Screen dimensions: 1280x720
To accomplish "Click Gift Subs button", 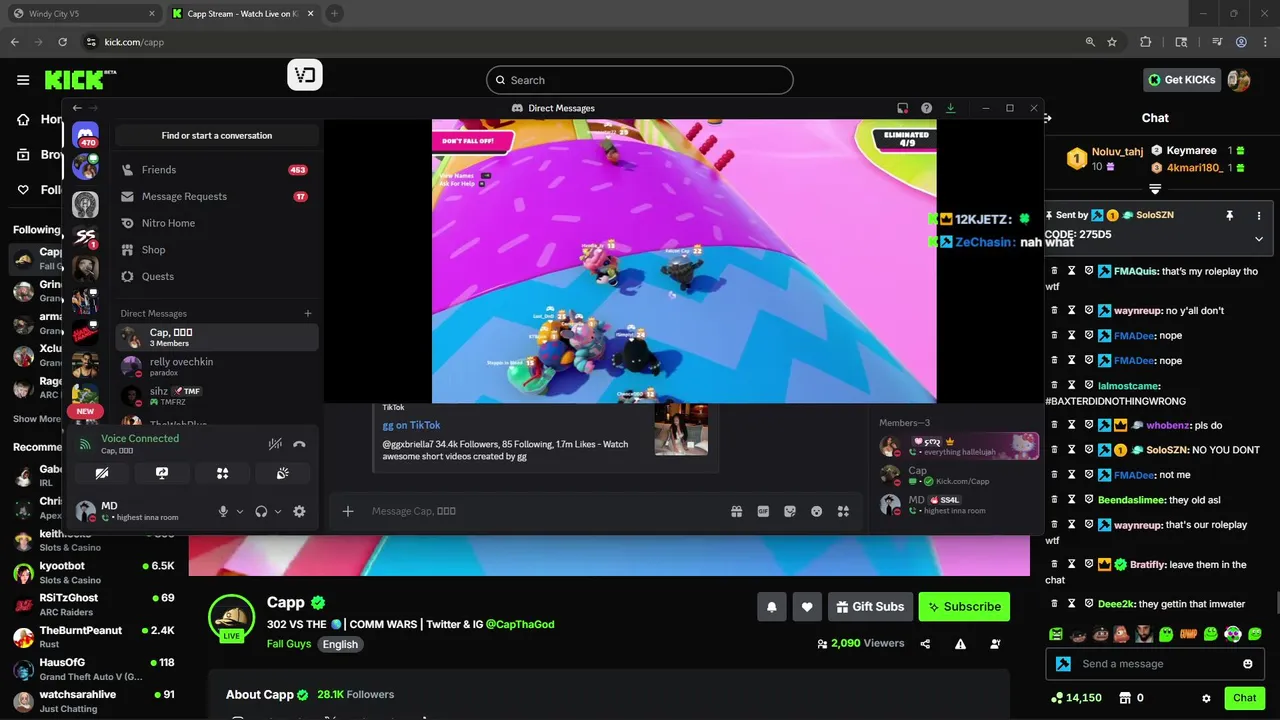I will click(868, 606).
